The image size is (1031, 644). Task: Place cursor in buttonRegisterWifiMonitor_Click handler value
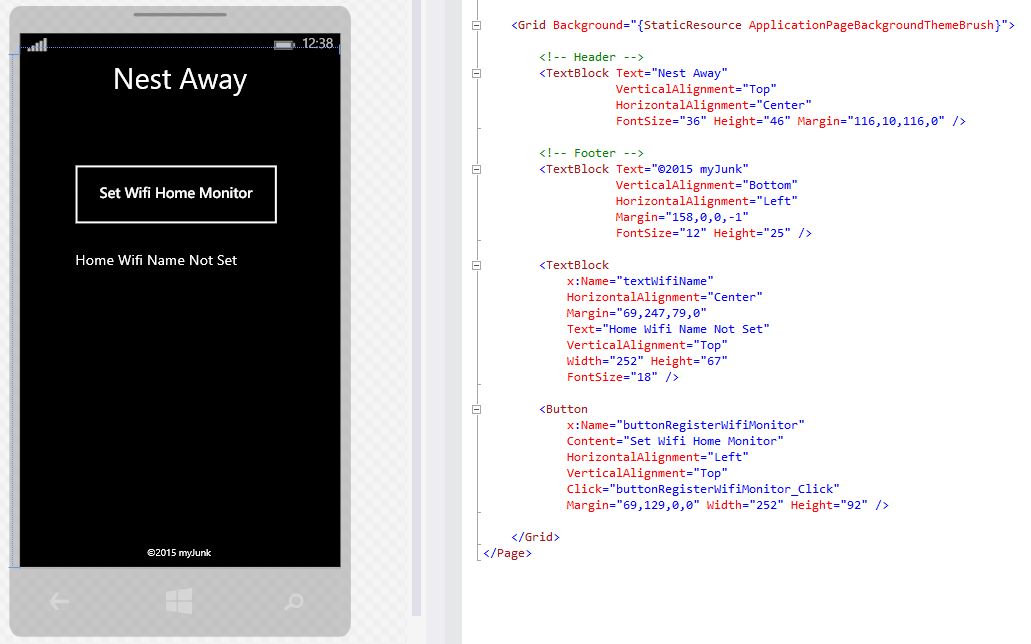click(x=727, y=489)
